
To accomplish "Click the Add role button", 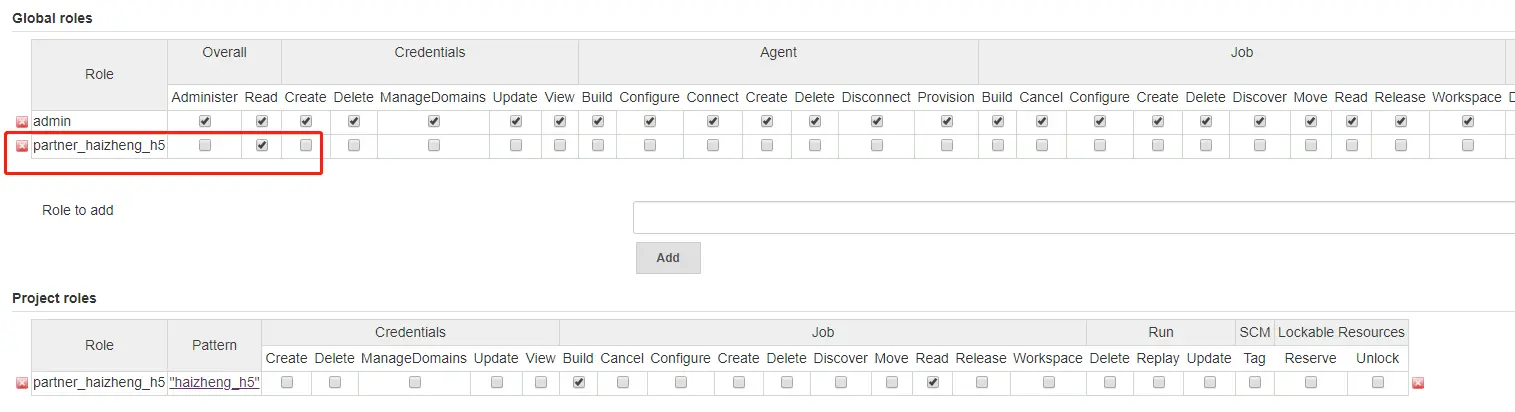I will pyautogui.click(x=668, y=258).
